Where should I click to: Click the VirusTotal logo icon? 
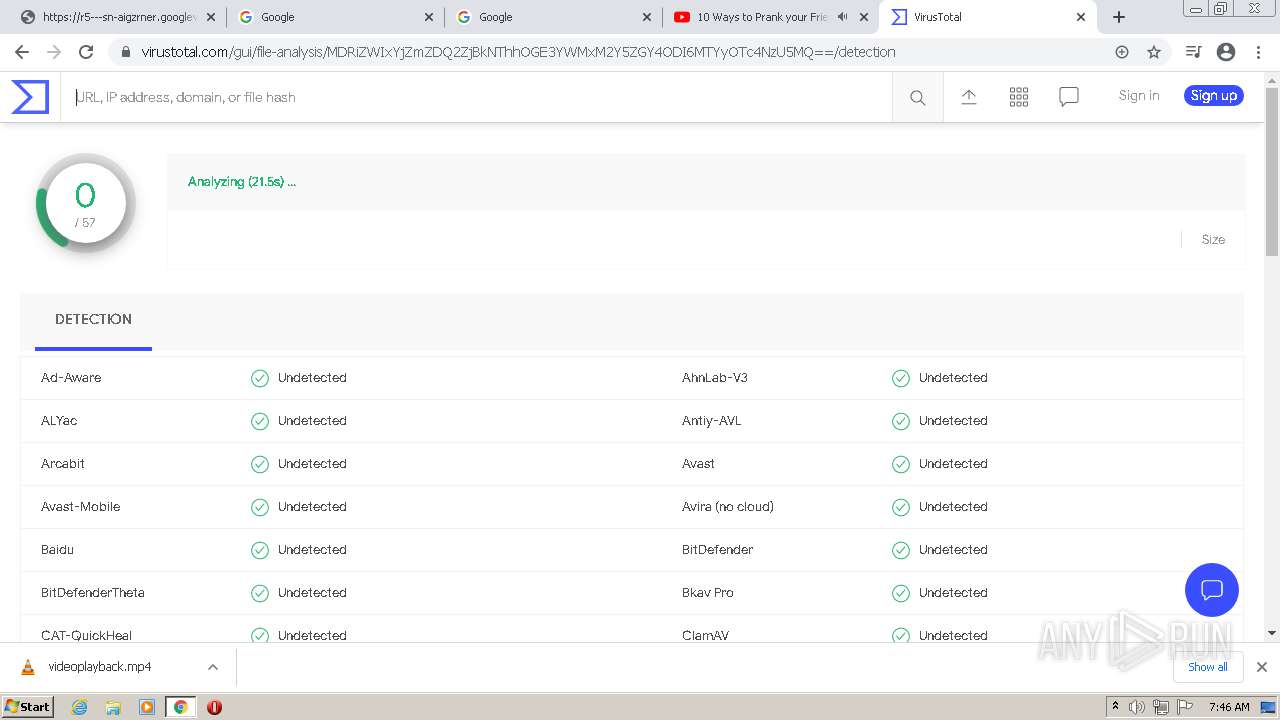coord(30,97)
